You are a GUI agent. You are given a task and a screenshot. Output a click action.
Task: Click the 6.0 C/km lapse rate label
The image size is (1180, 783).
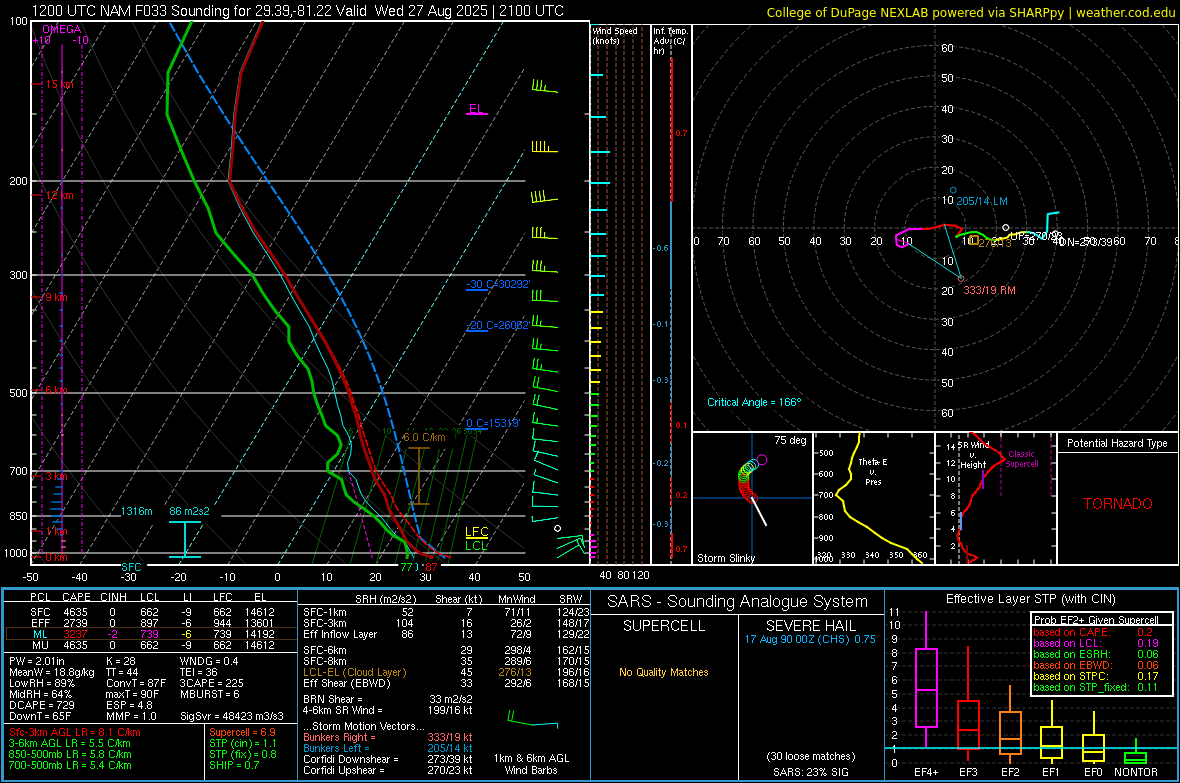tap(424, 437)
